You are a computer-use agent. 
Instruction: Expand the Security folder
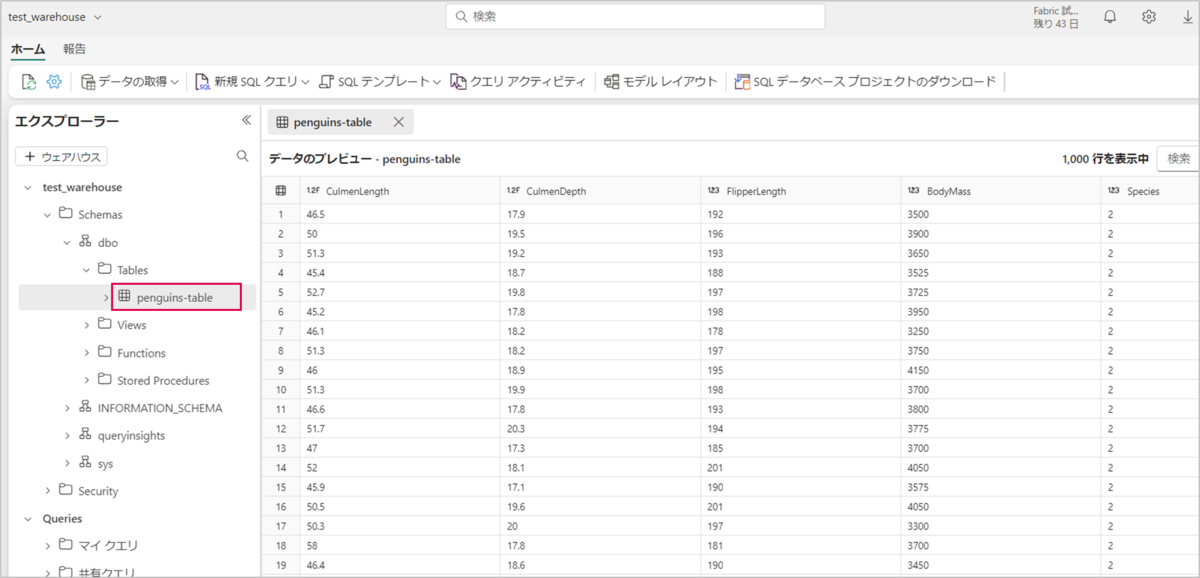47,491
